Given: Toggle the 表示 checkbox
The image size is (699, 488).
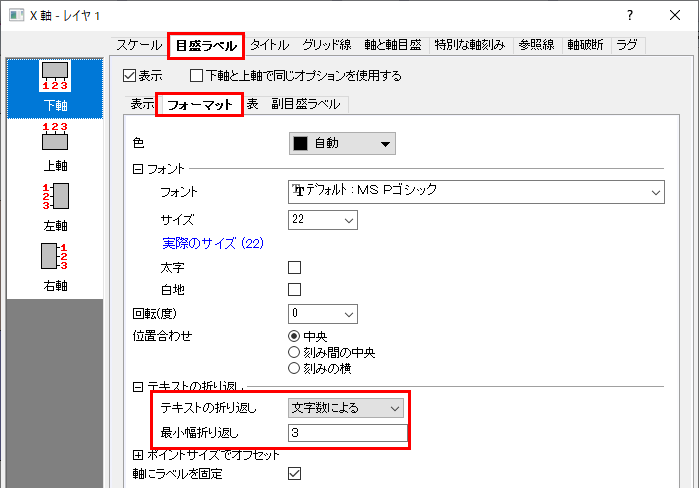Looking at the screenshot, I should (x=129, y=76).
